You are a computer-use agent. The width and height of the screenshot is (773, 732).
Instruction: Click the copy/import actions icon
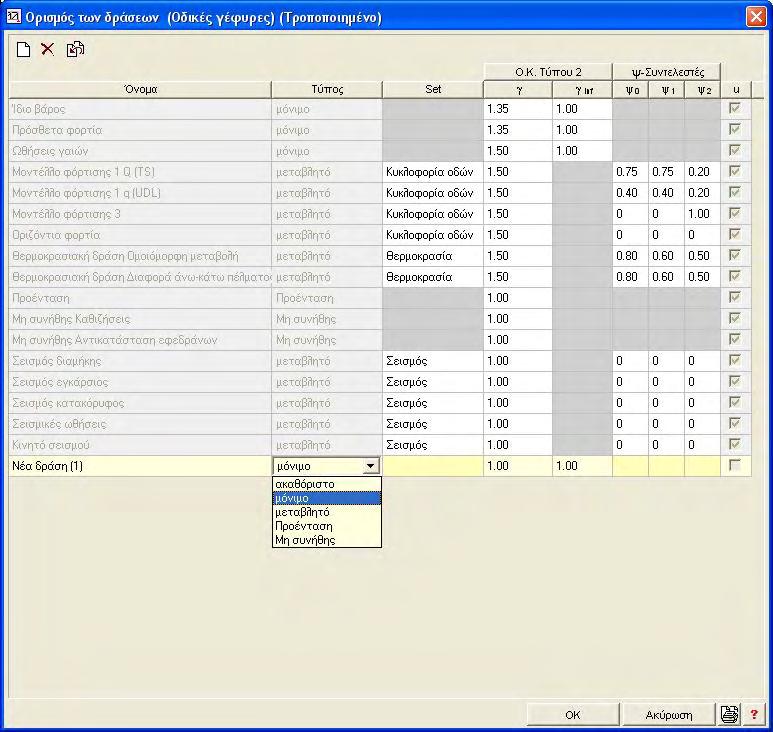tap(75, 49)
